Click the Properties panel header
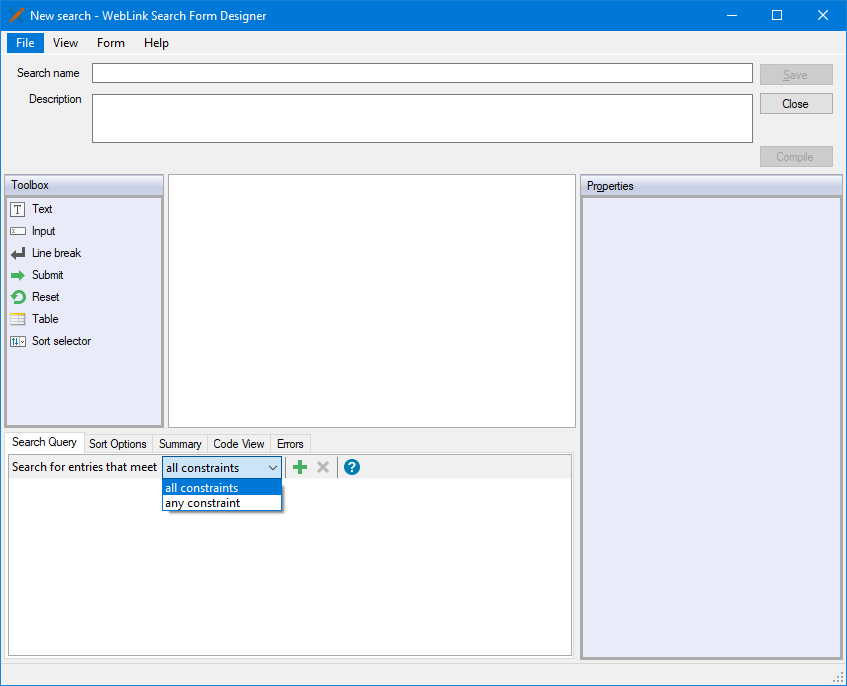Viewport: 847px width, 686px height. tap(711, 186)
